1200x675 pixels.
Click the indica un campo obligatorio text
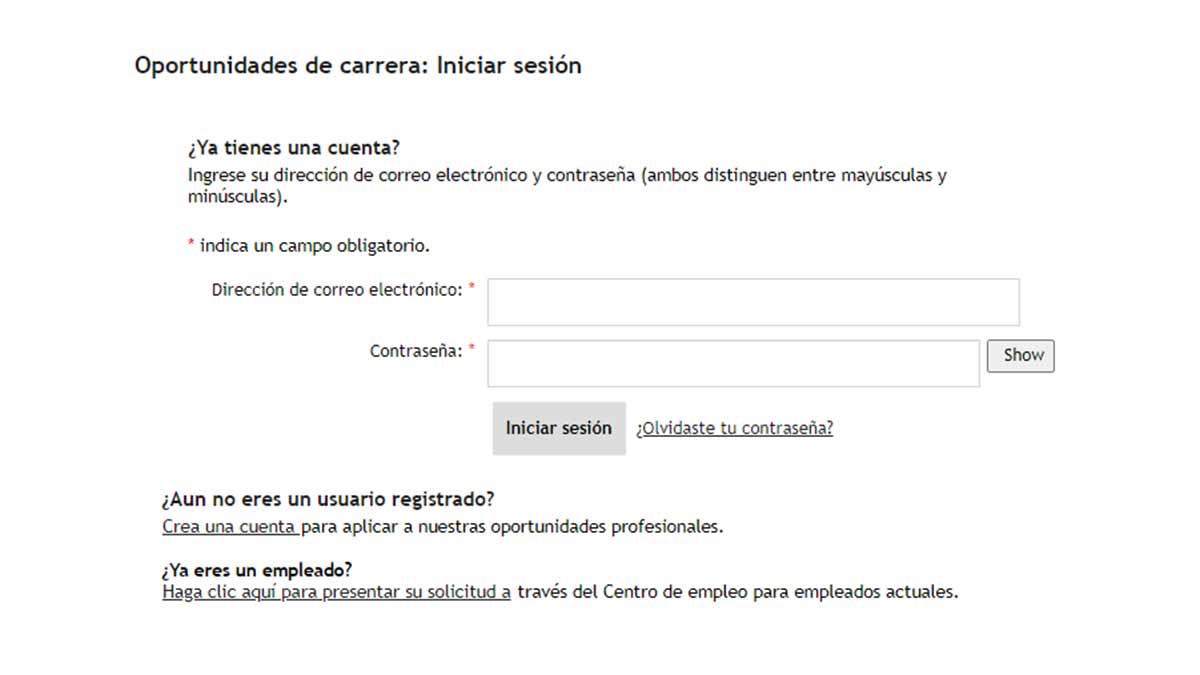(315, 245)
